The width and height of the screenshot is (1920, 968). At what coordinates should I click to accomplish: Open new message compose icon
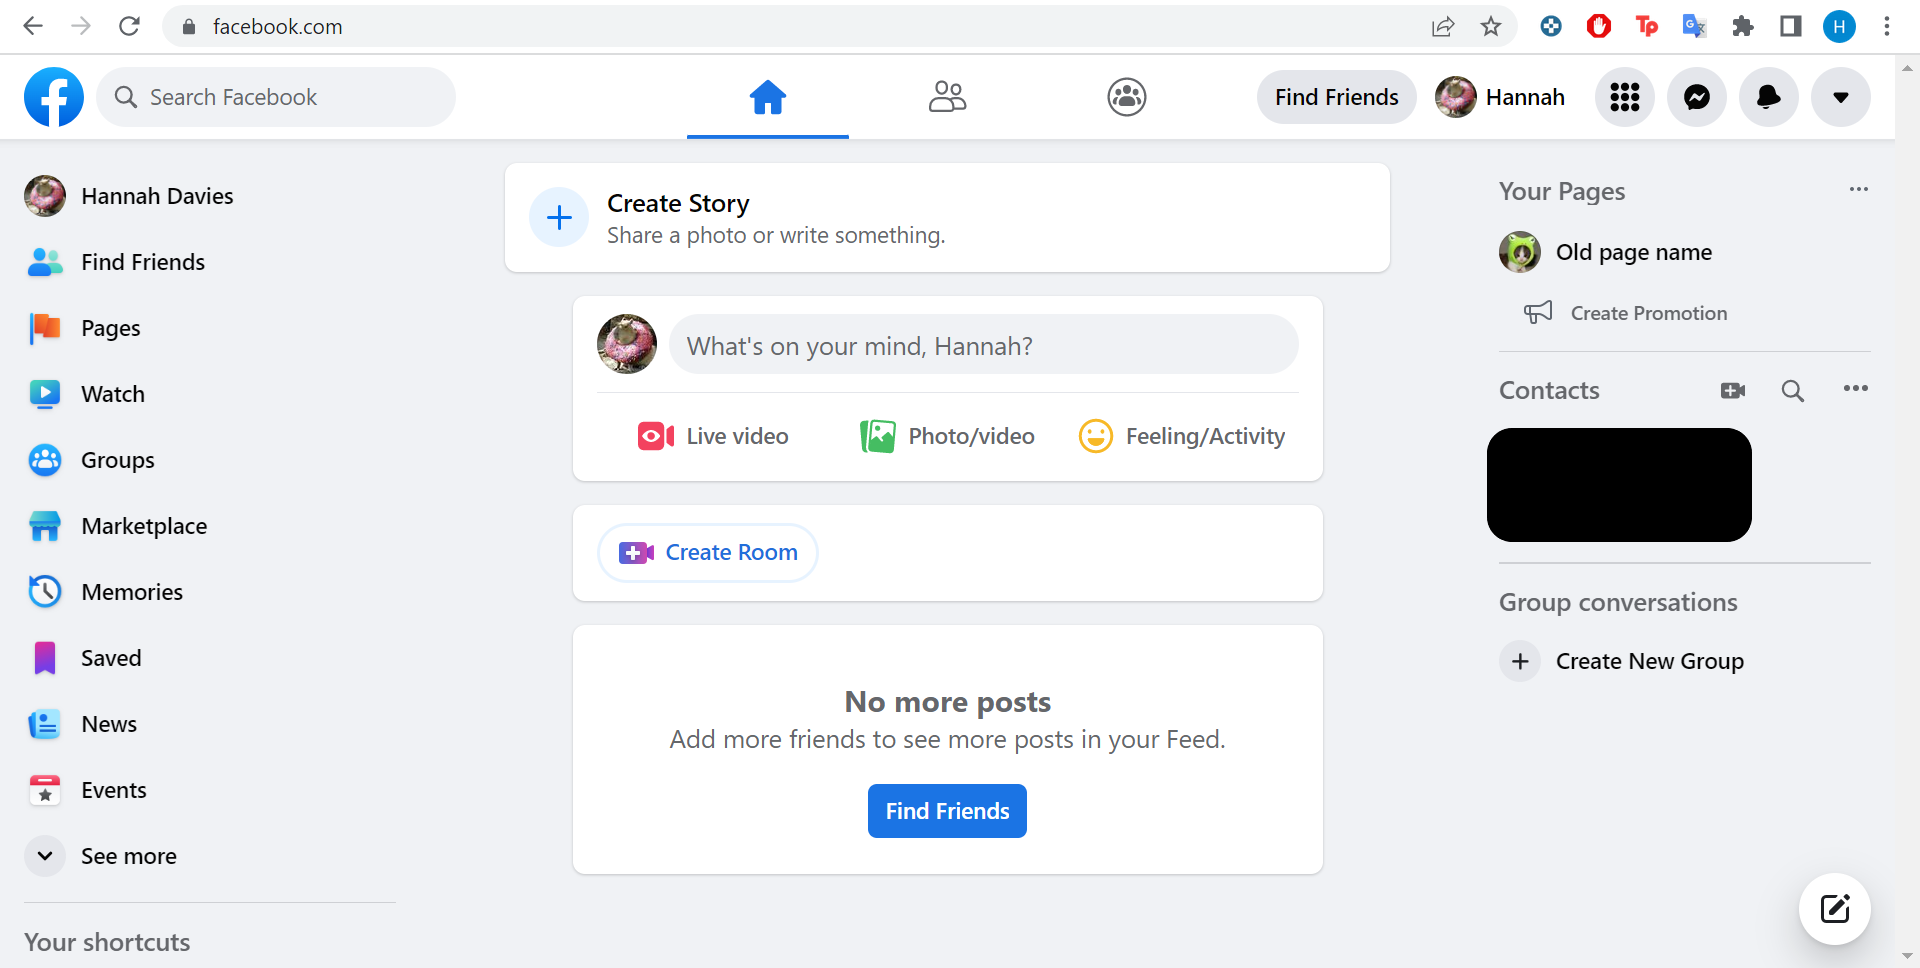[1835, 909]
